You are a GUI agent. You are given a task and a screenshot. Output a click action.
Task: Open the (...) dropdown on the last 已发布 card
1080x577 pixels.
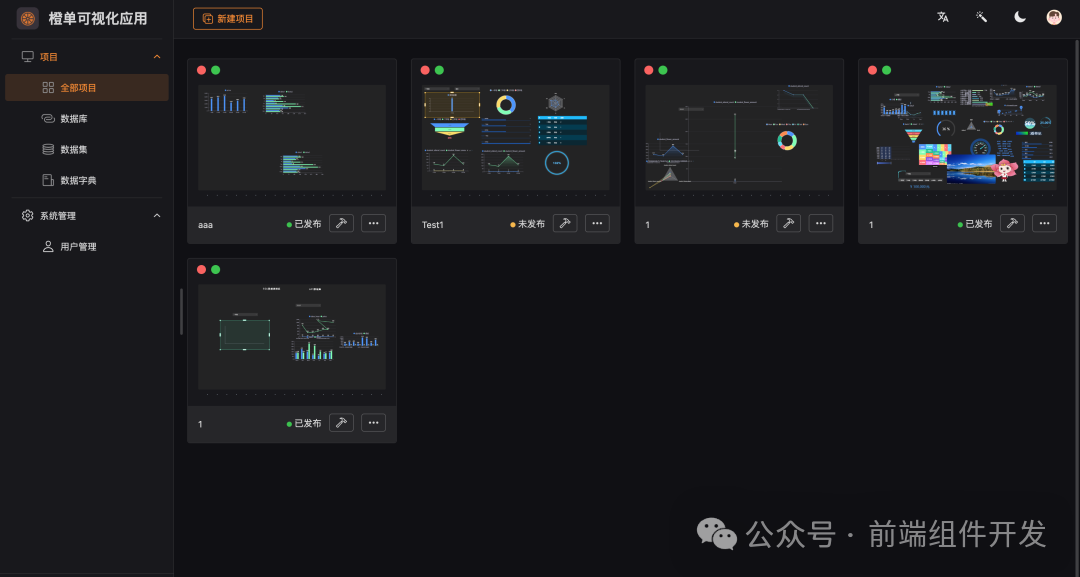click(1044, 224)
